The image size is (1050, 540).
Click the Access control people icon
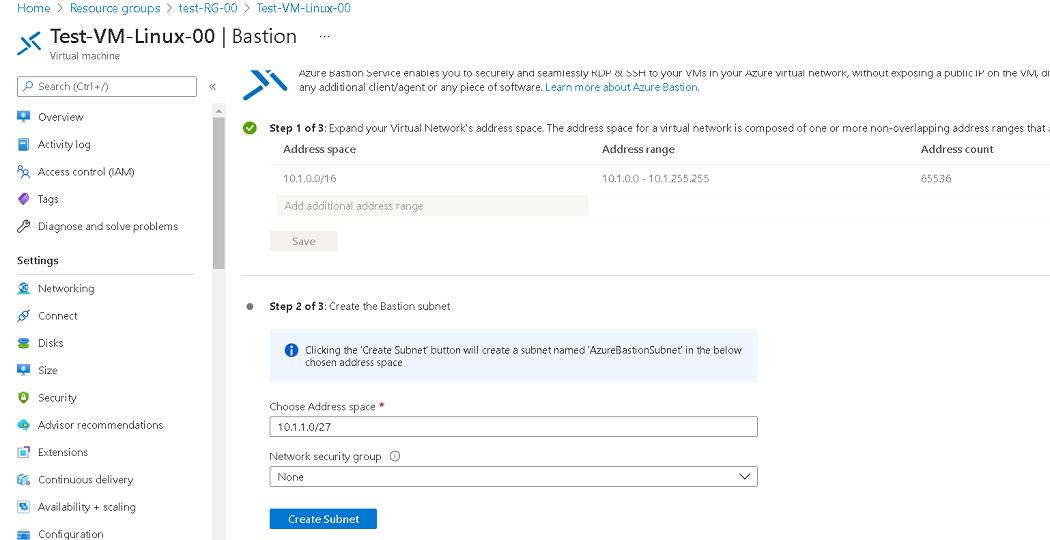tap(23, 172)
